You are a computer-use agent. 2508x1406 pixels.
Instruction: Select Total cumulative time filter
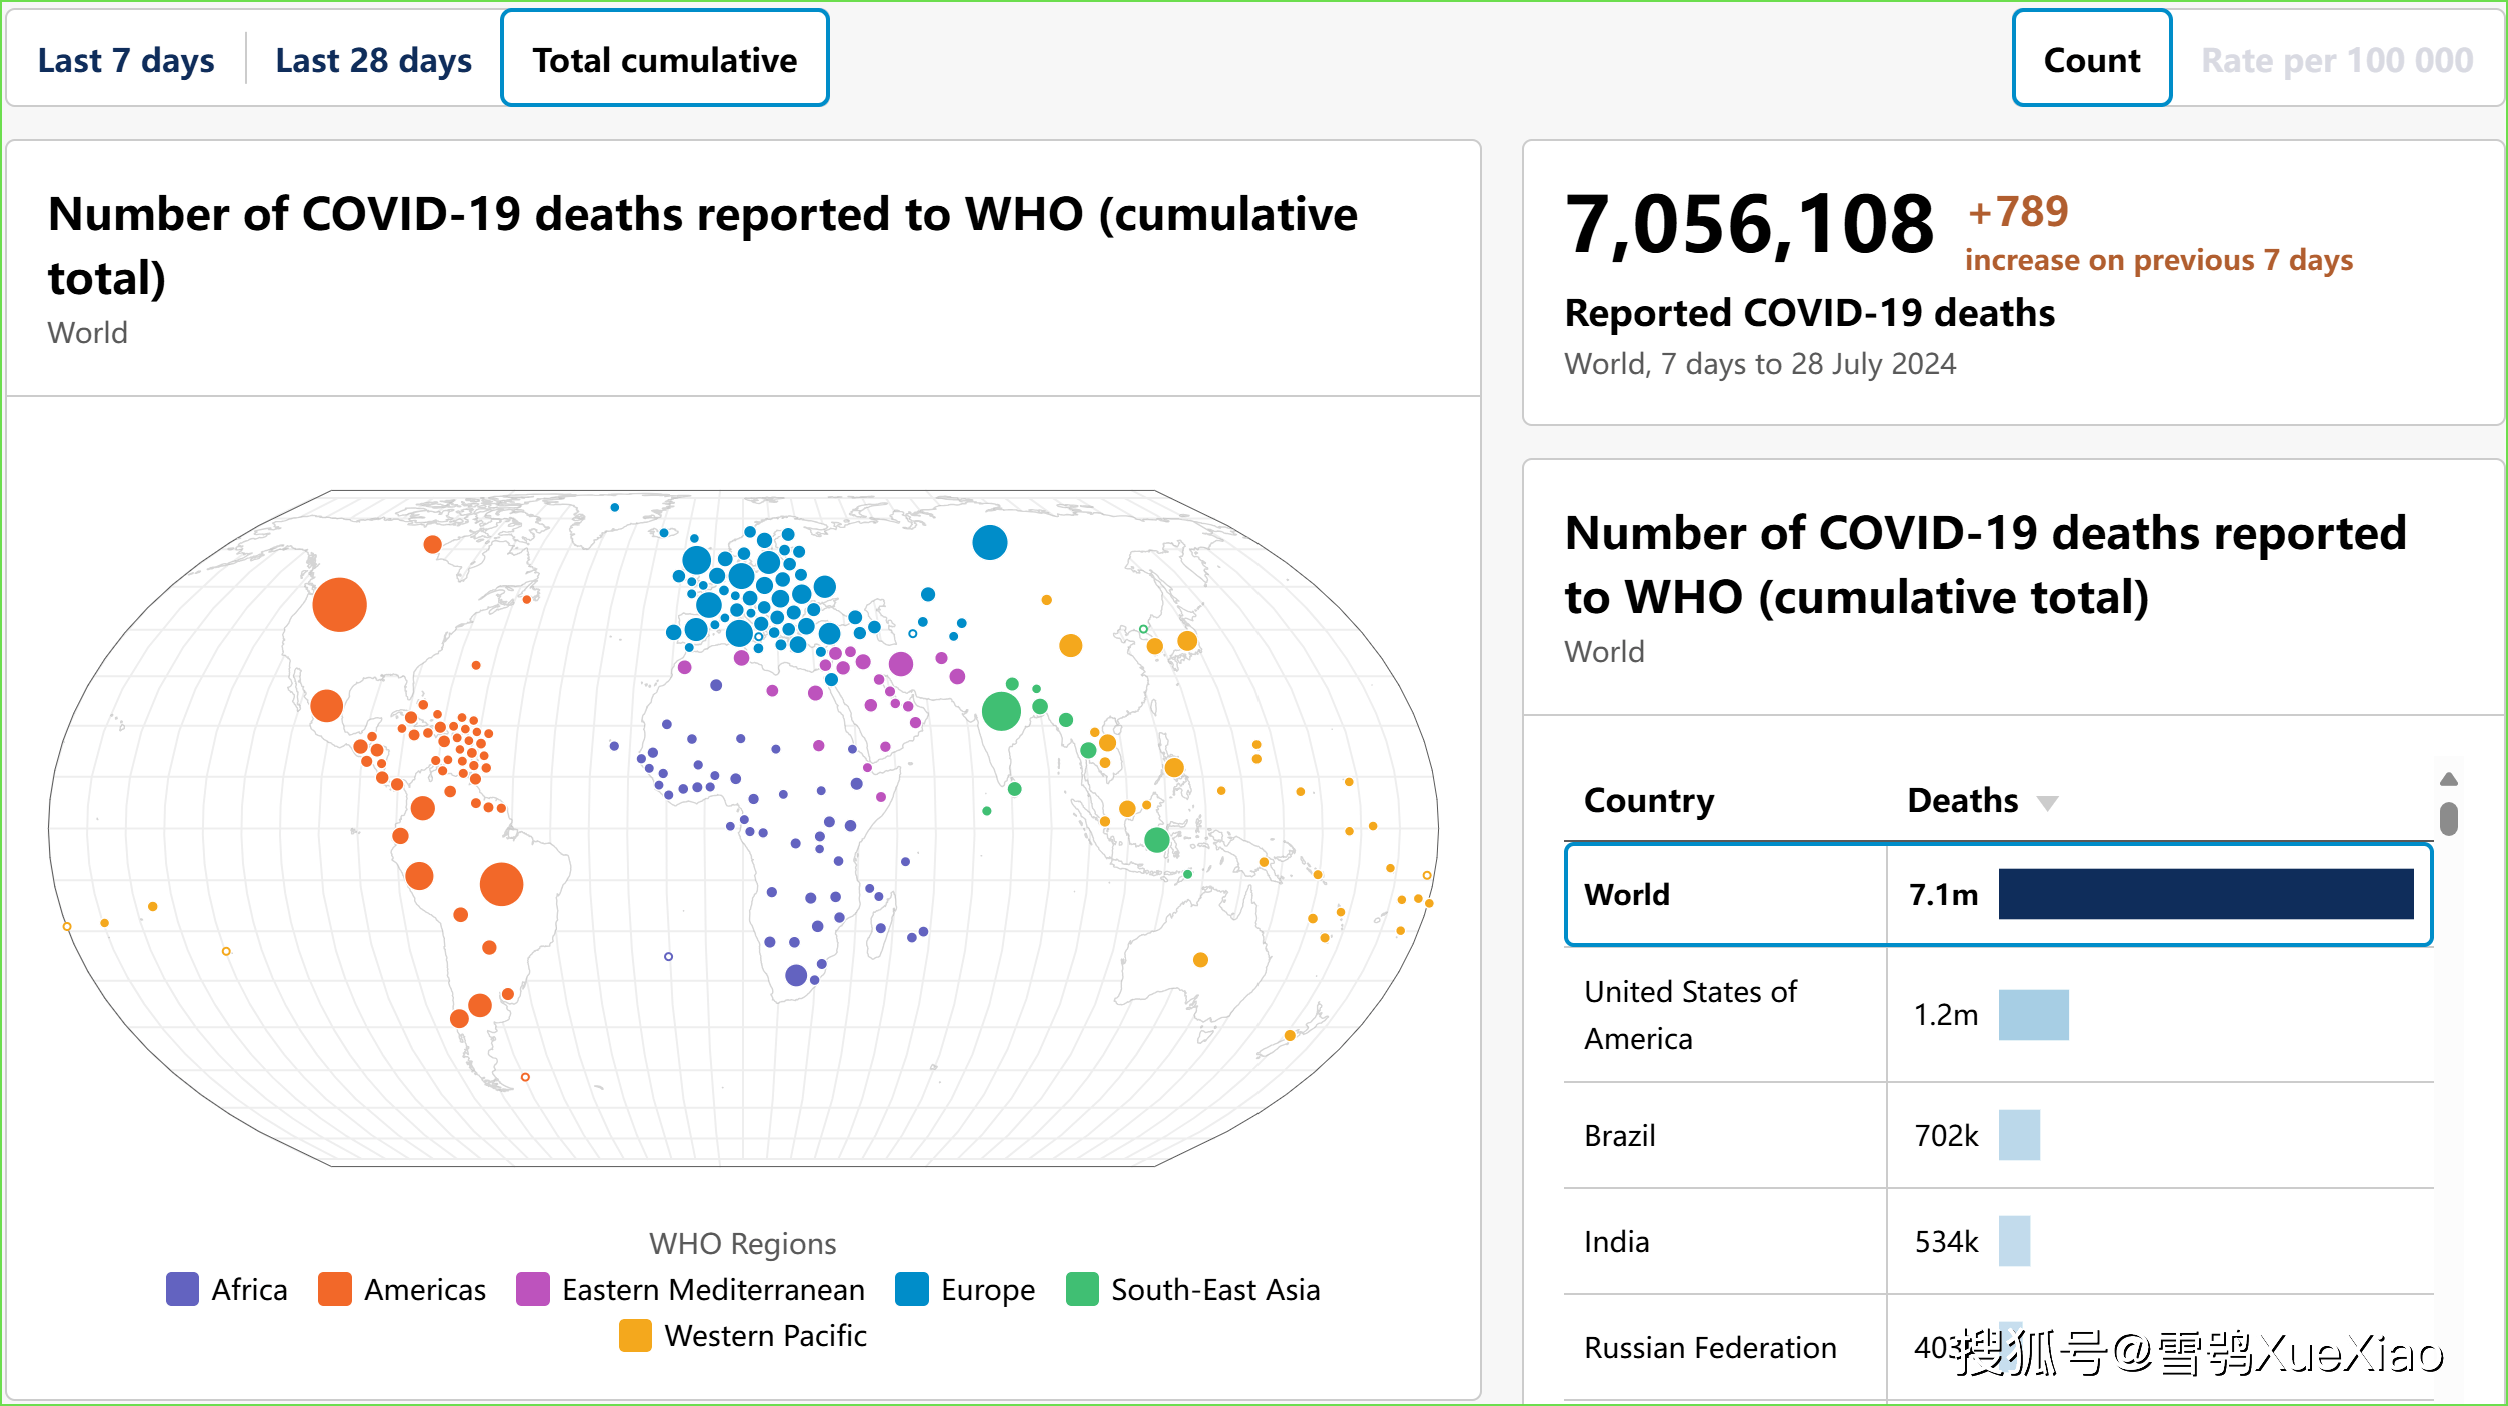[x=665, y=59]
